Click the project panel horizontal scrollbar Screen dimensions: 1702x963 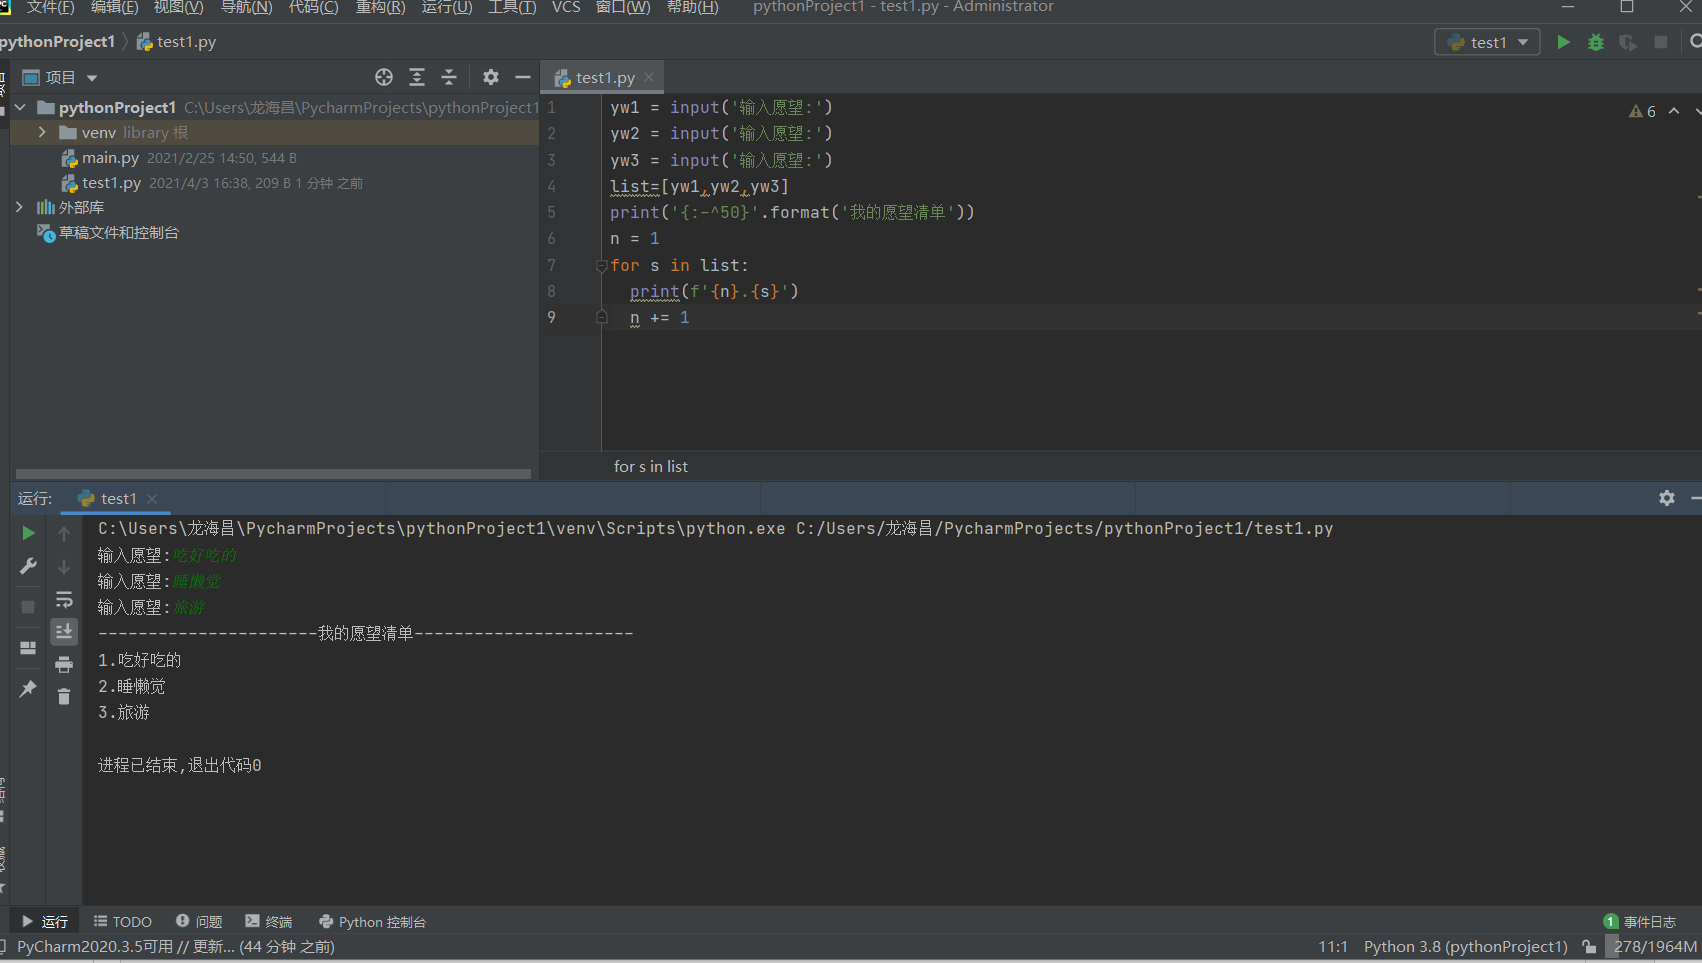tap(273, 474)
